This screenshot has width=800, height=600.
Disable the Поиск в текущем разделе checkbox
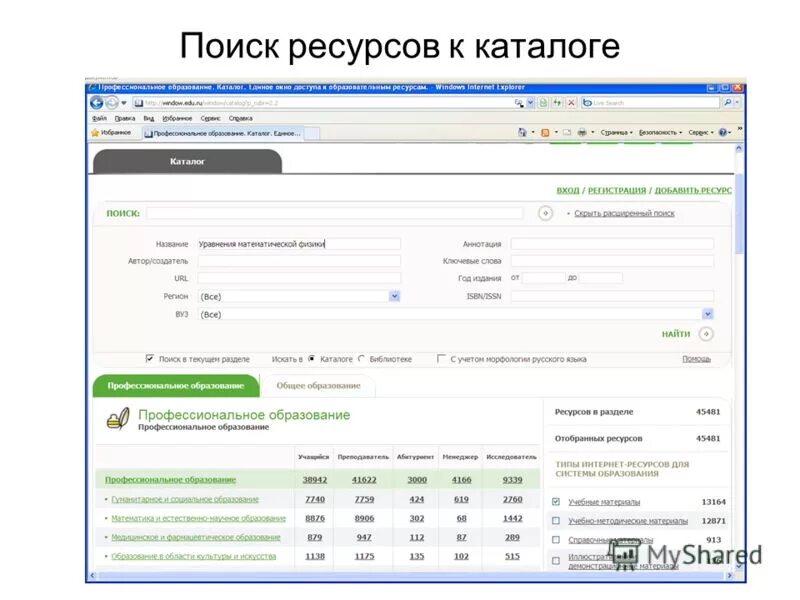(149, 355)
